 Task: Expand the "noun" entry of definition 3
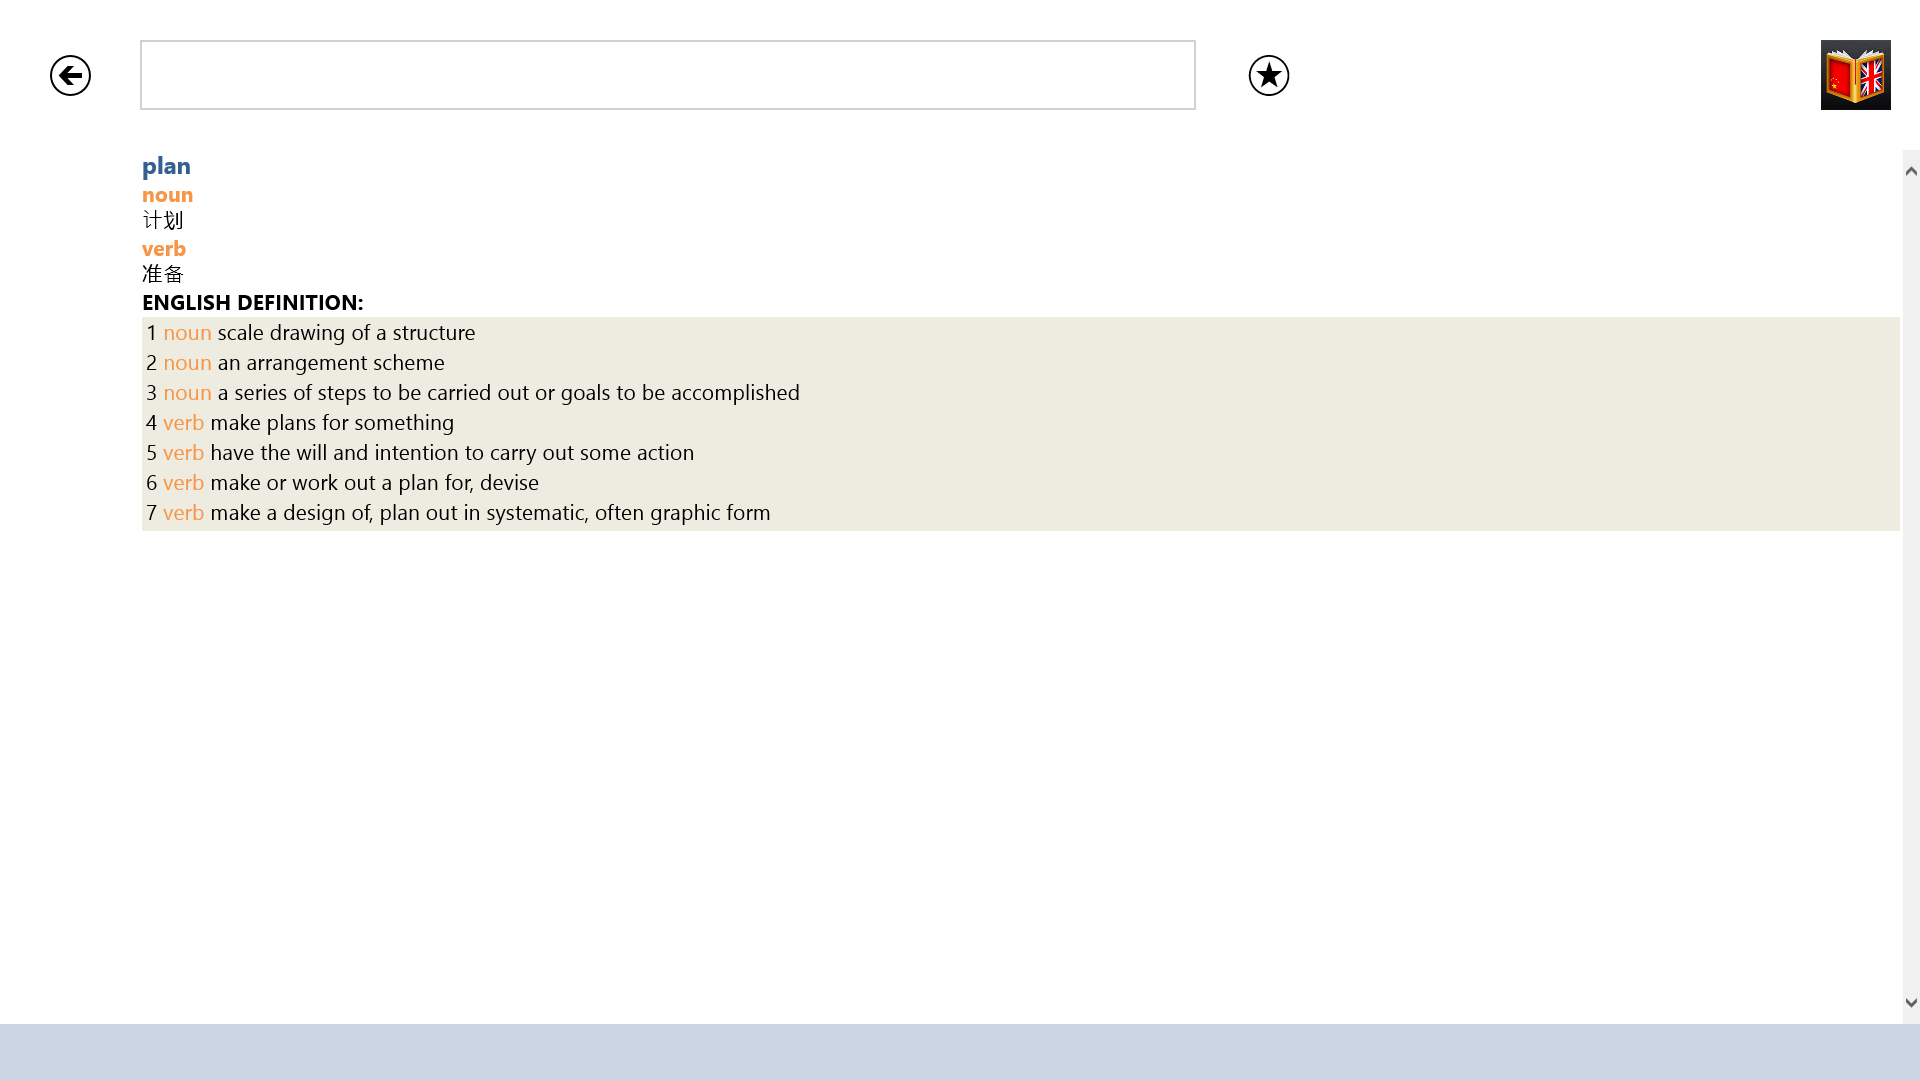(187, 392)
